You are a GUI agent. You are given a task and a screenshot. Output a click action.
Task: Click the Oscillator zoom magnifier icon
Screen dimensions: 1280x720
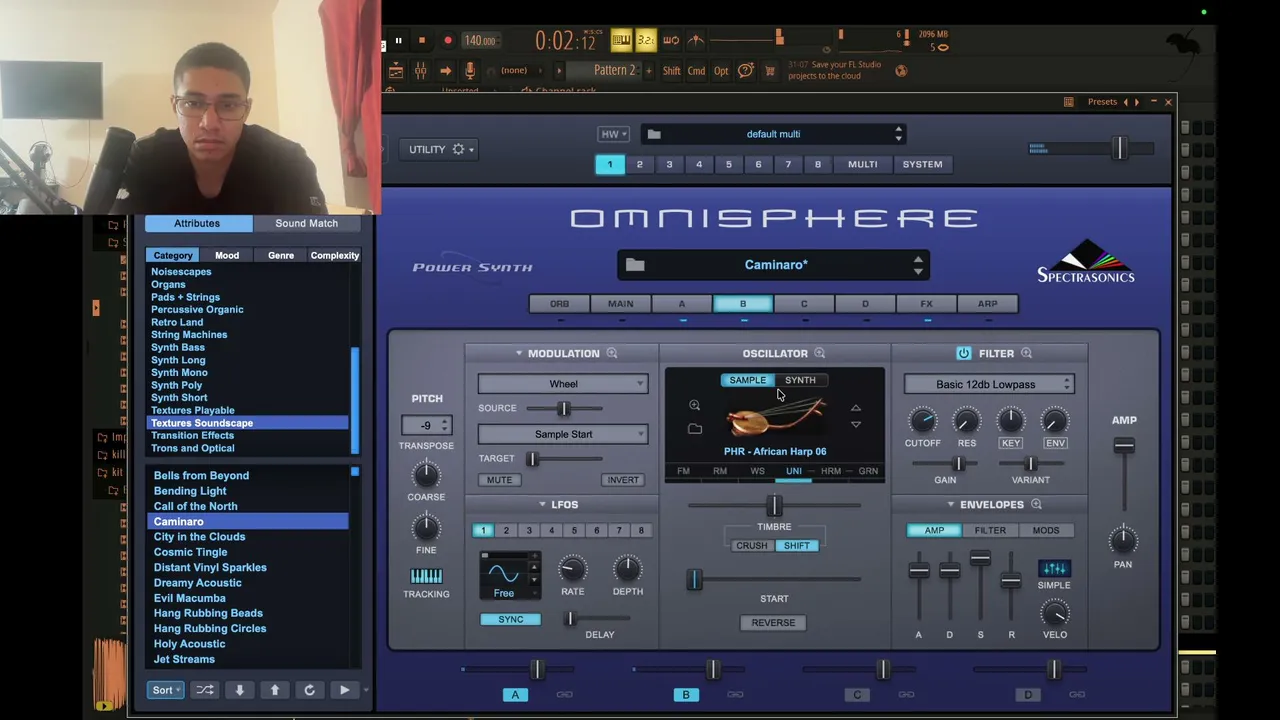[x=820, y=353]
